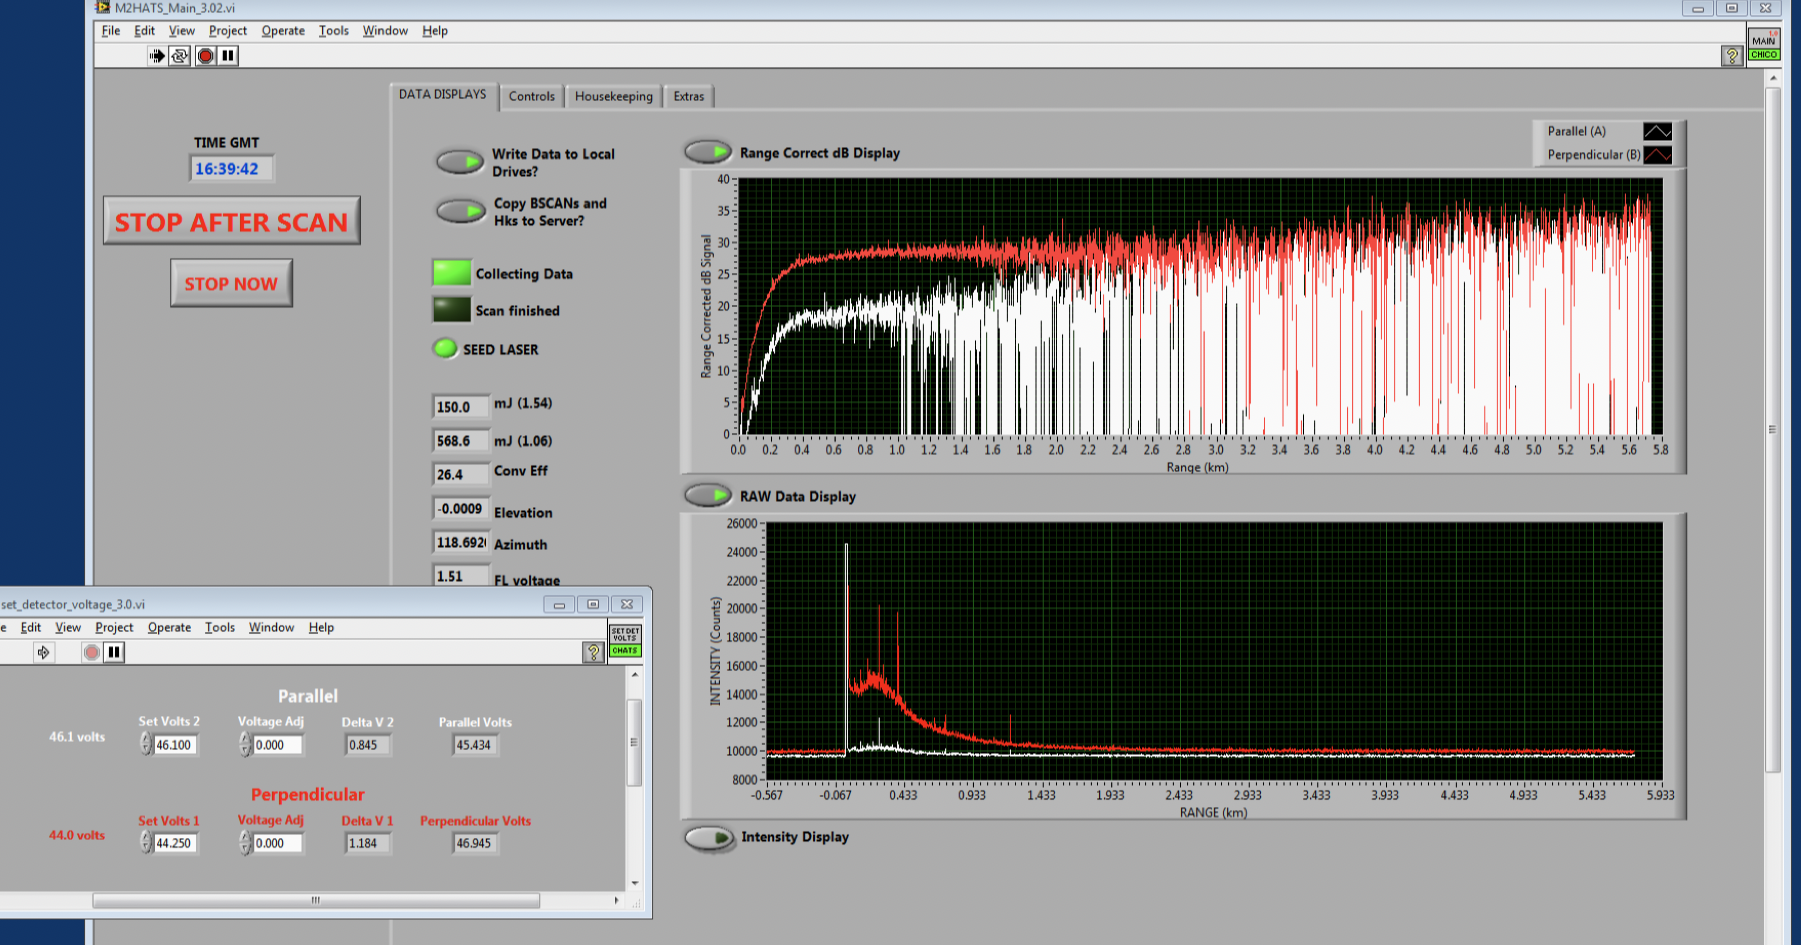
Task: Open context help in main window
Action: coord(1732,56)
